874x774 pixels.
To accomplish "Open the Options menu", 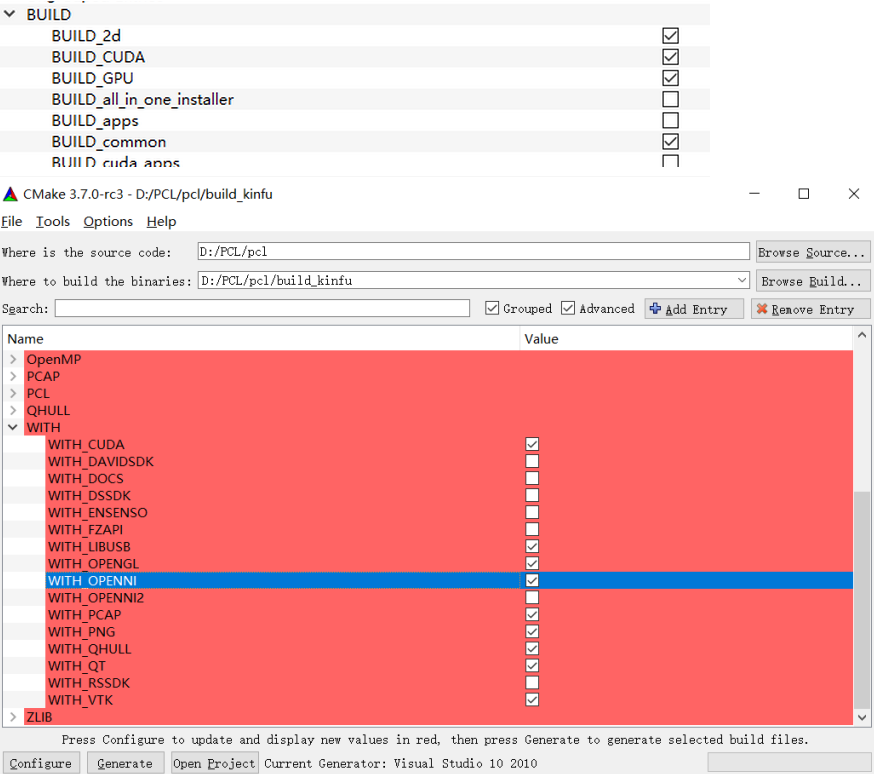I will point(108,221).
